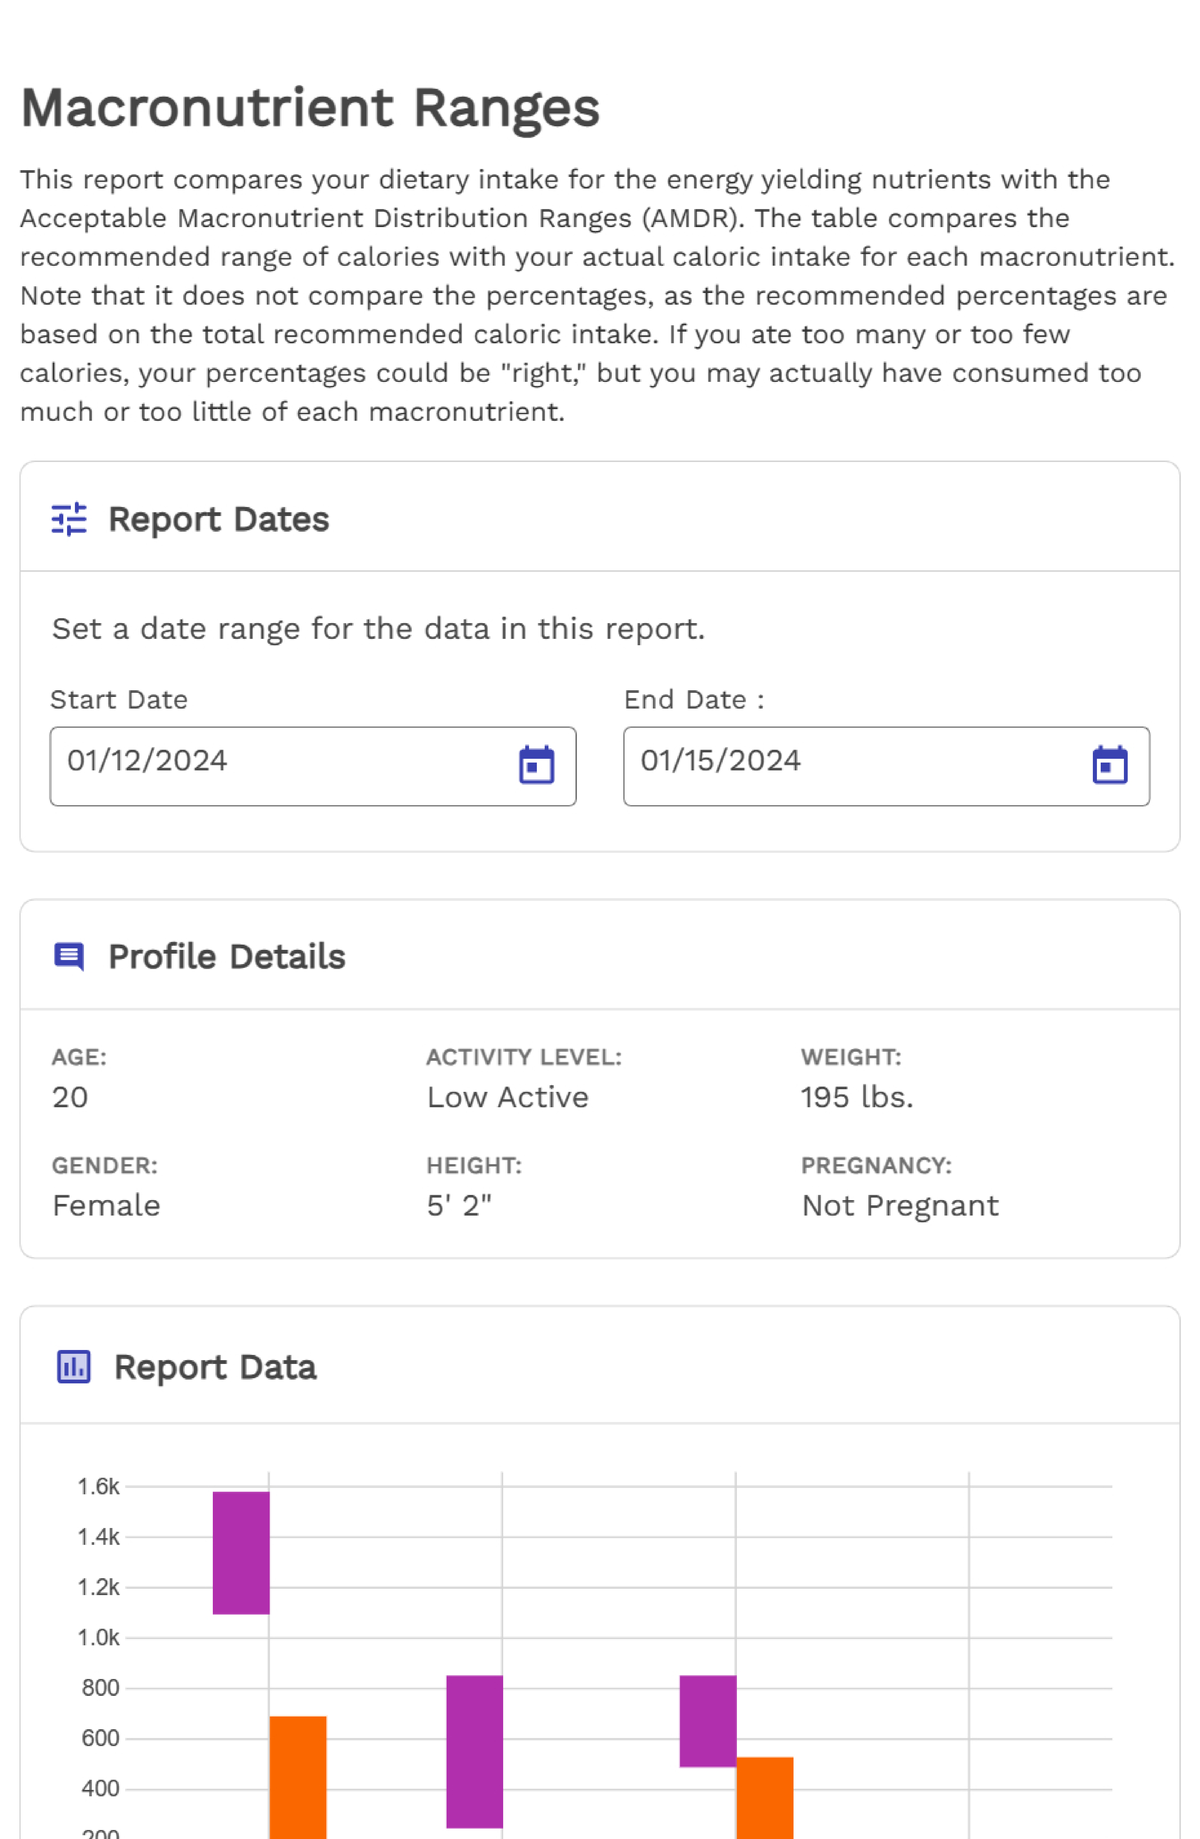Click the tallest purple bar in chart
Viewport: 1200px width, 1839px height.
tap(241, 1553)
